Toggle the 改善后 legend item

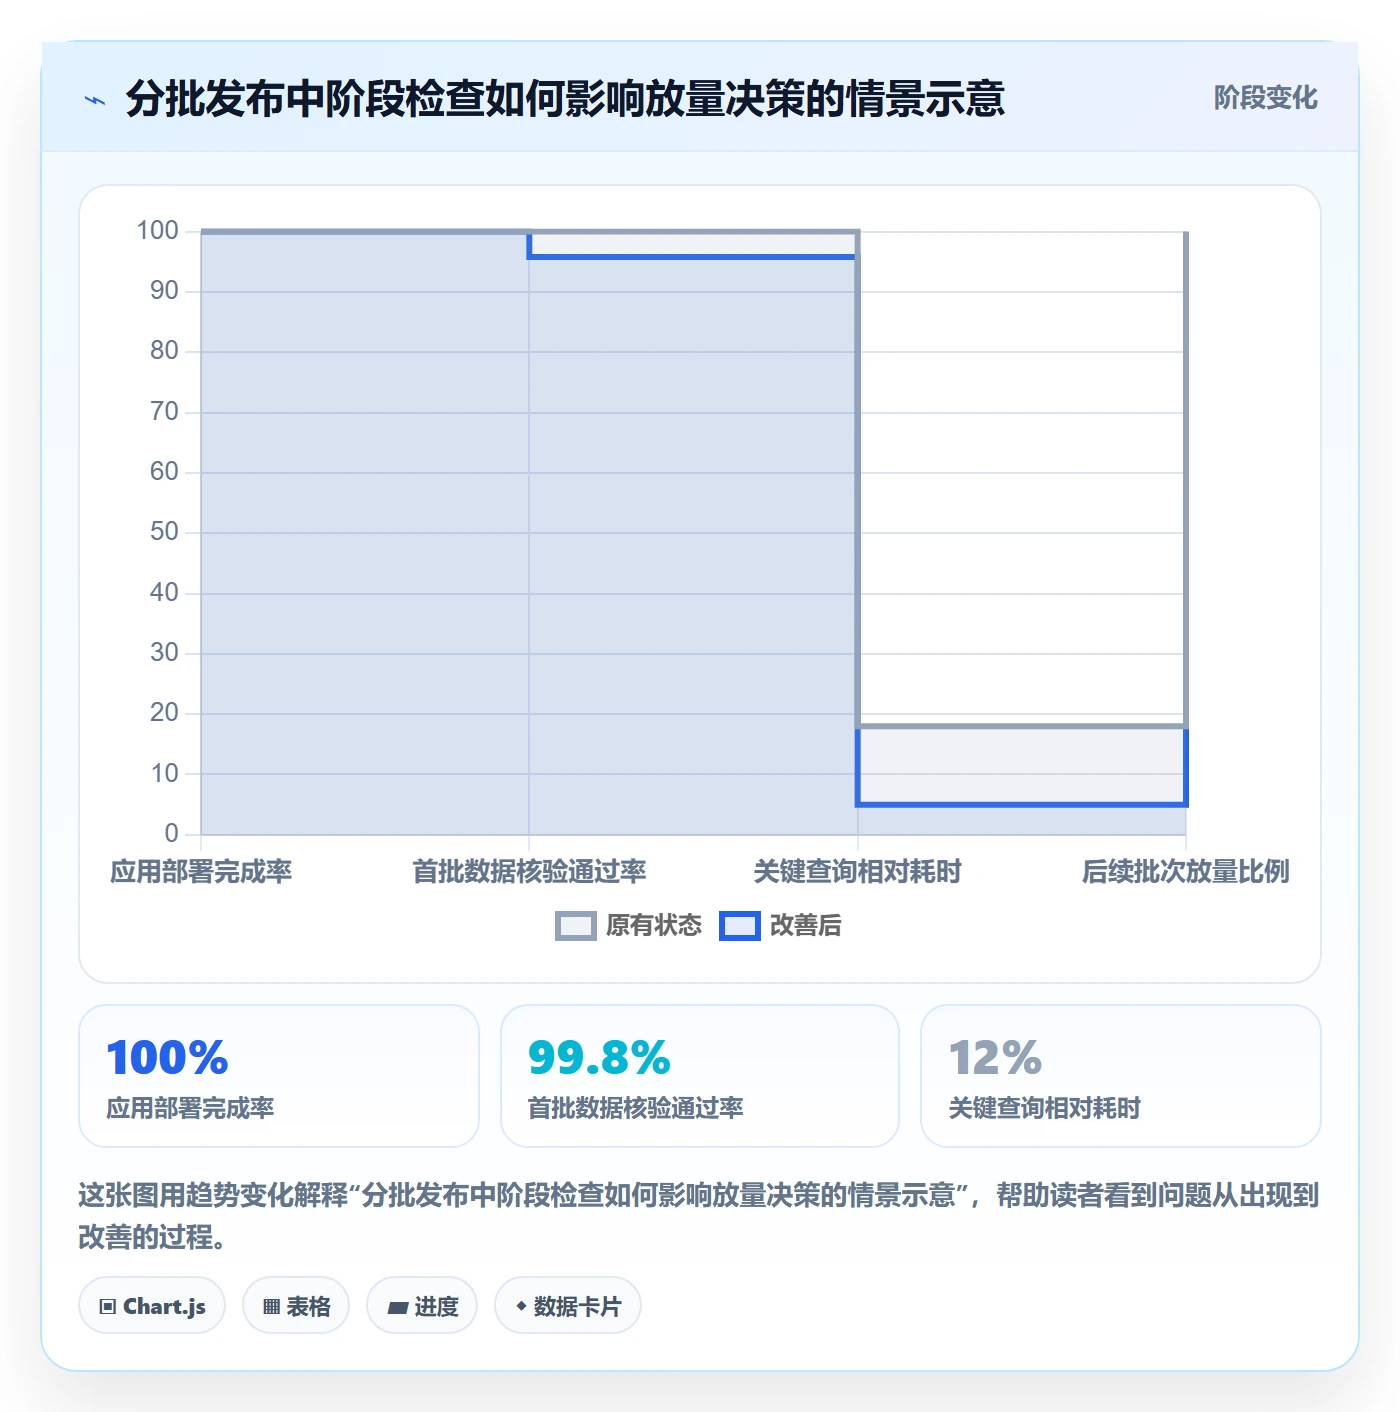pyautogui.click(x=781, y=926)
